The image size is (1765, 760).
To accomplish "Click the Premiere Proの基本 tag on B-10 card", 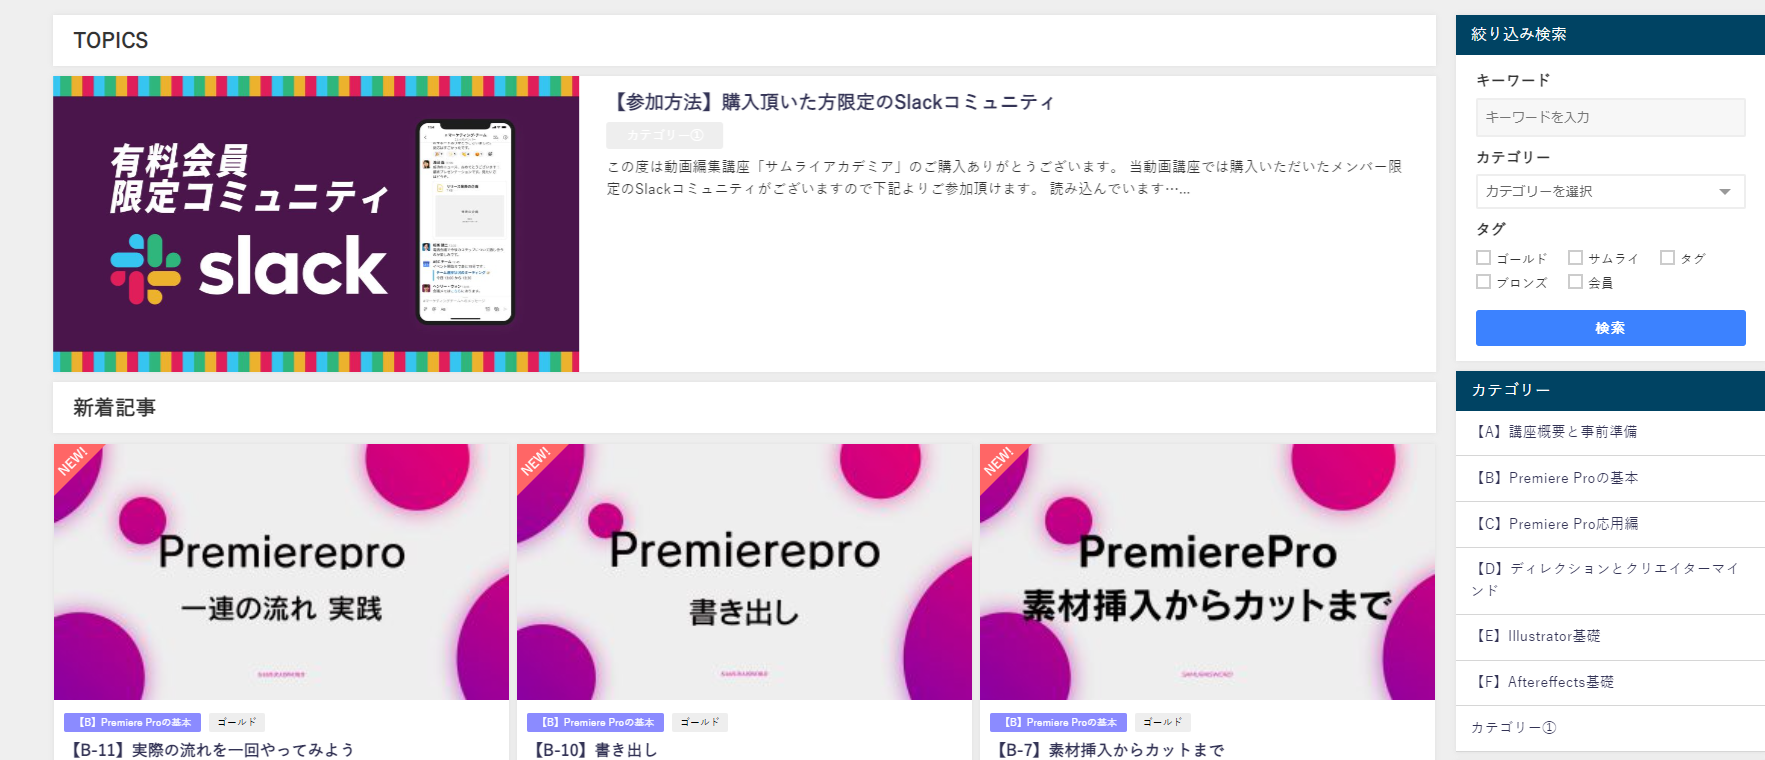I will [596, 722].
